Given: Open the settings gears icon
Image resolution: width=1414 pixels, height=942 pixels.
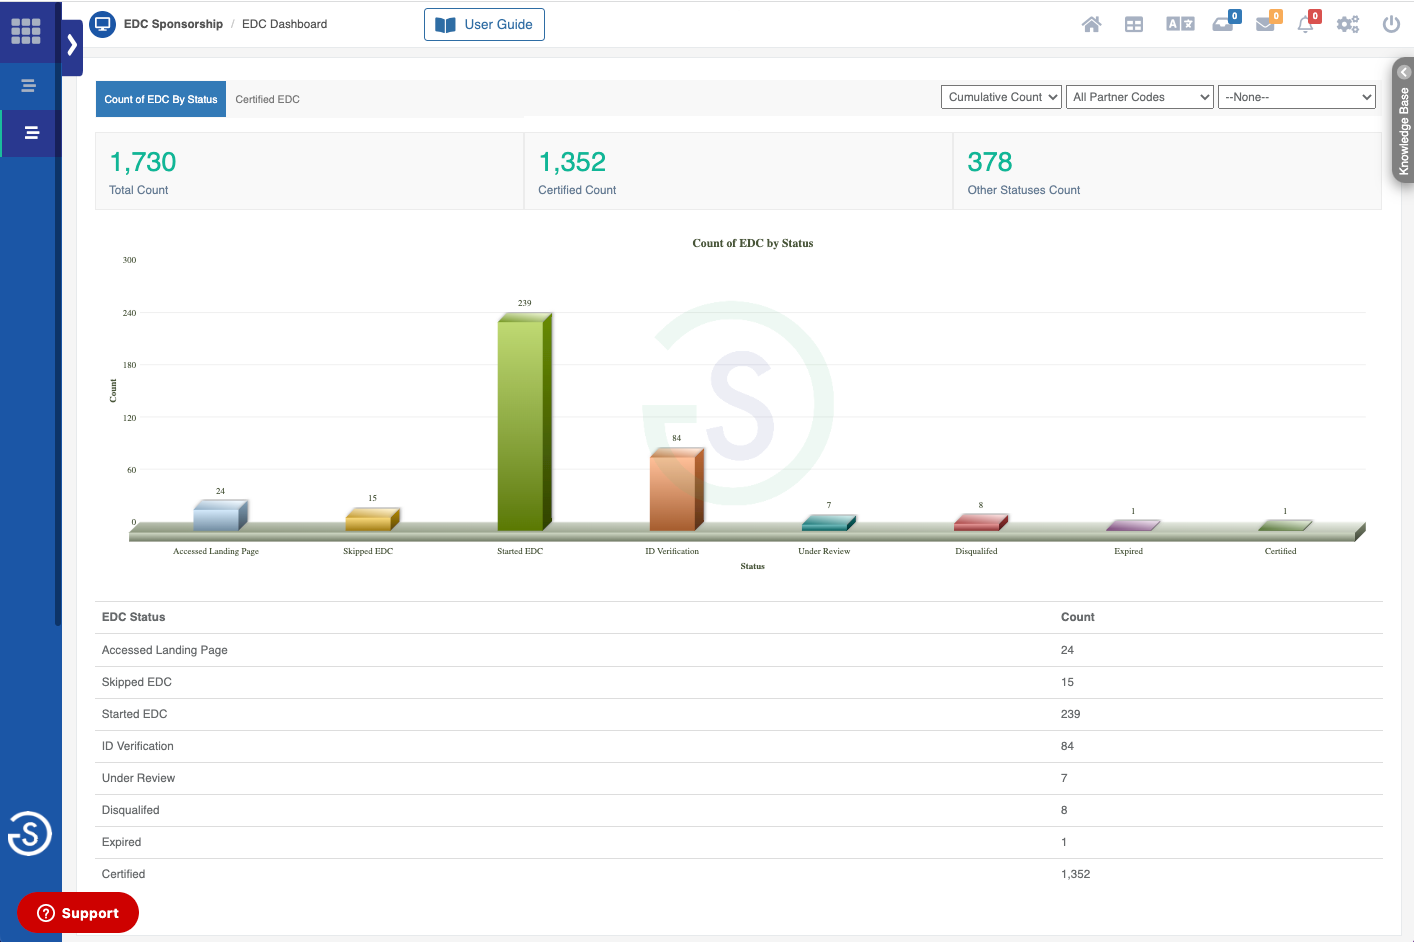Looking at the screenshot, I should coord(1348,24).
